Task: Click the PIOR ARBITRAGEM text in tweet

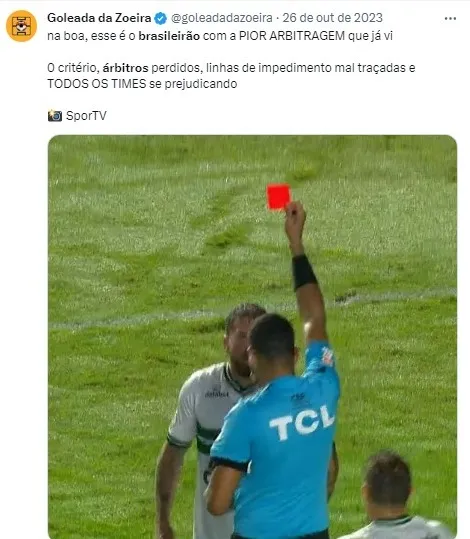Action: (292, 36)
